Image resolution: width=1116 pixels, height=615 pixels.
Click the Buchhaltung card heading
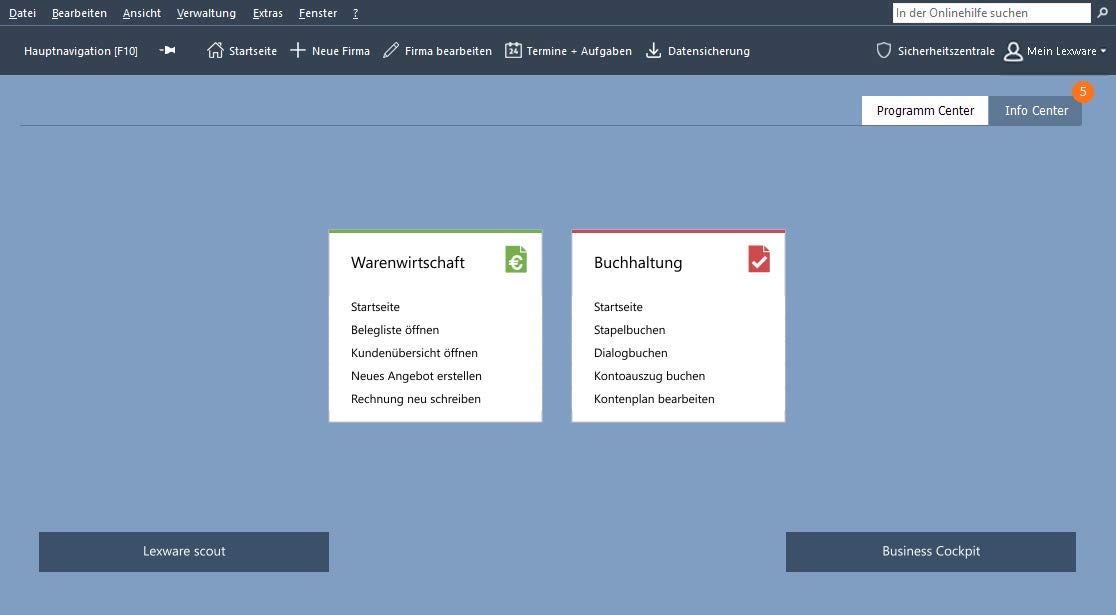click(x=638, y=263)
